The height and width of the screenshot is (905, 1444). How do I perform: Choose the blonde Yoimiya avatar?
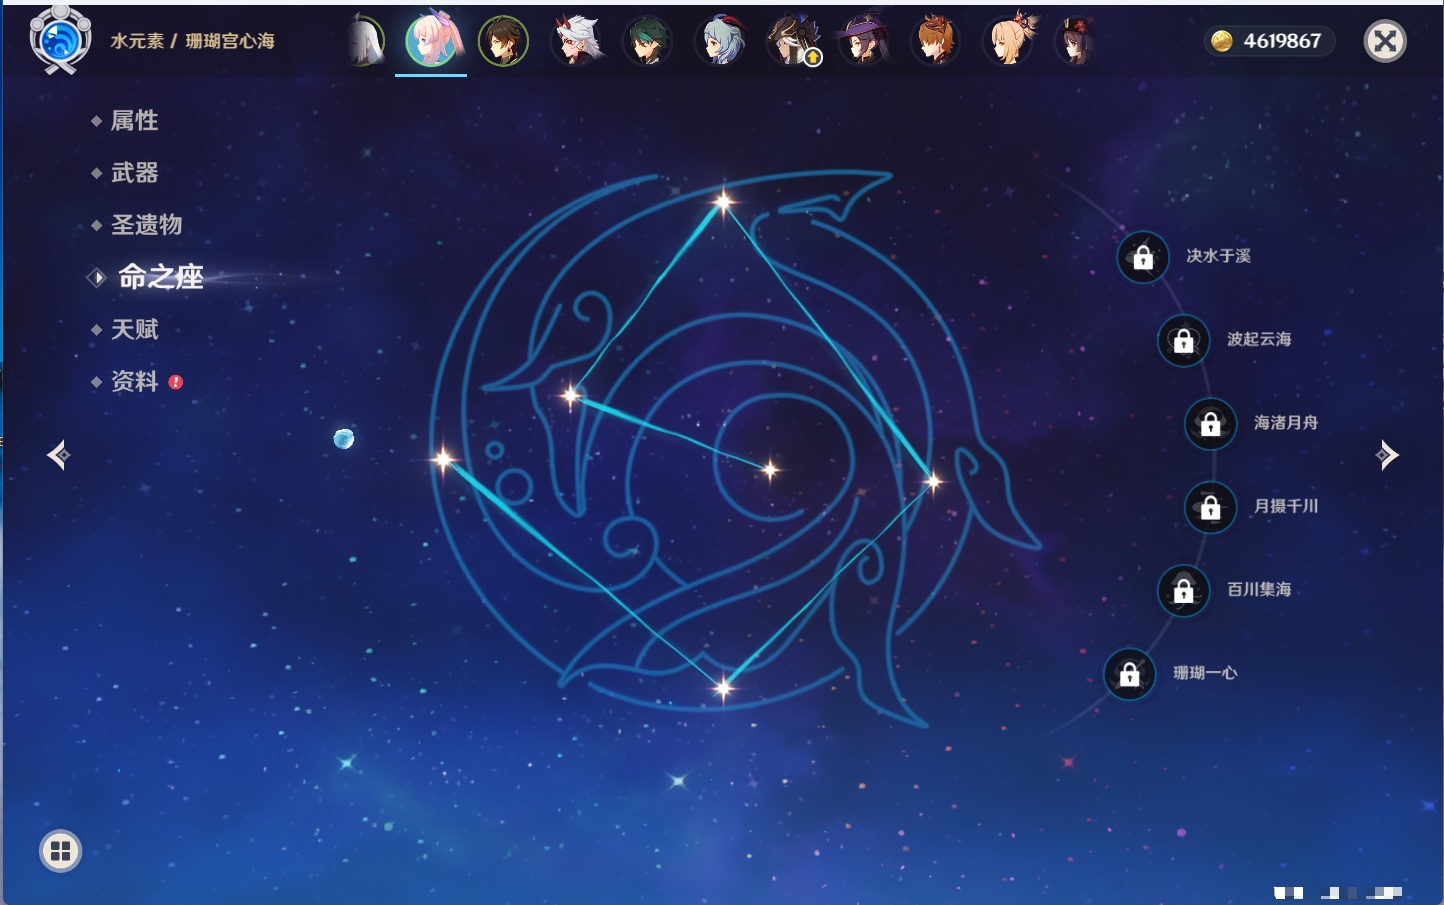pos(1009,42)
